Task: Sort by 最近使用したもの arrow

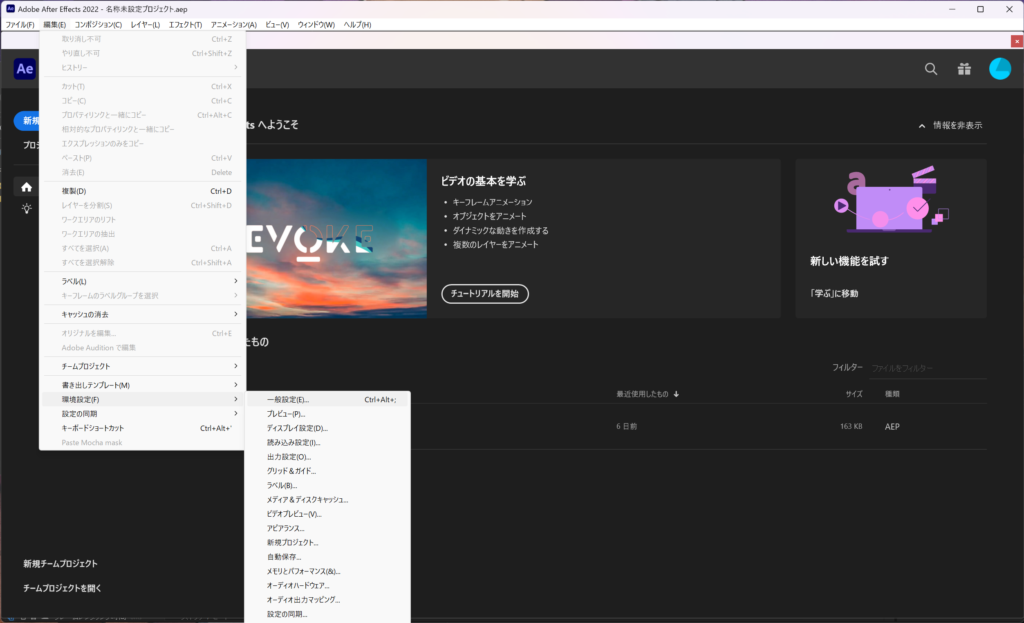Action: [x=676, y=394]
